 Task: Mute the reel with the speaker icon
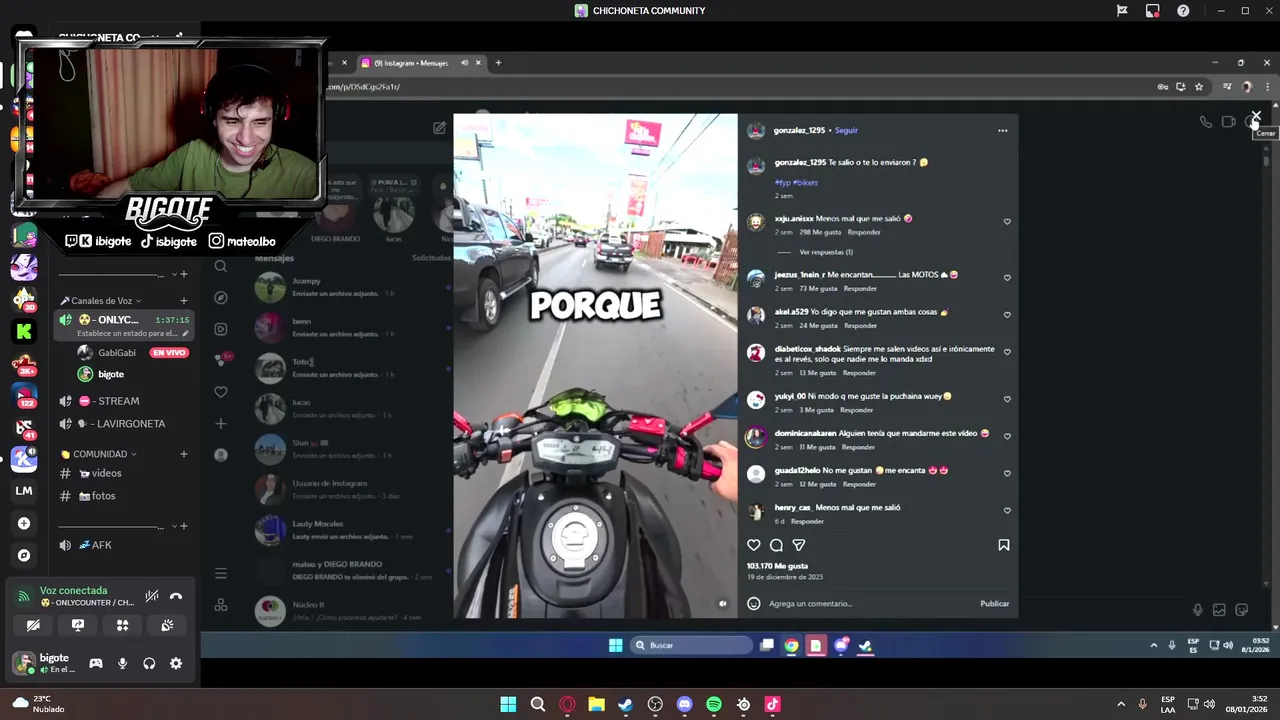(x=722, y=603)
